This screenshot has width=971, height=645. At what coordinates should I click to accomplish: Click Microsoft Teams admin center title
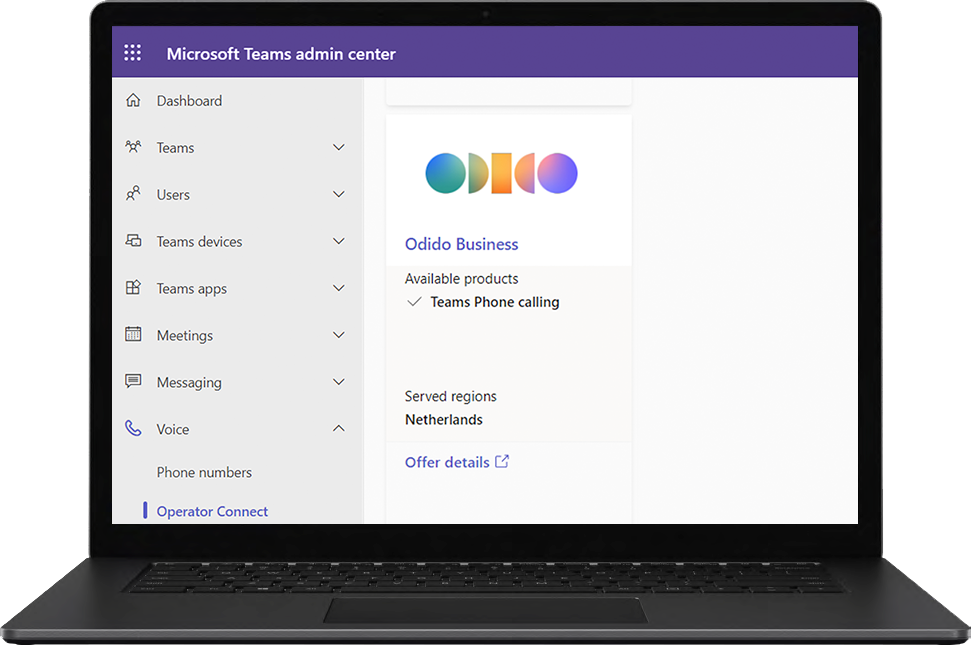[281, 54]
